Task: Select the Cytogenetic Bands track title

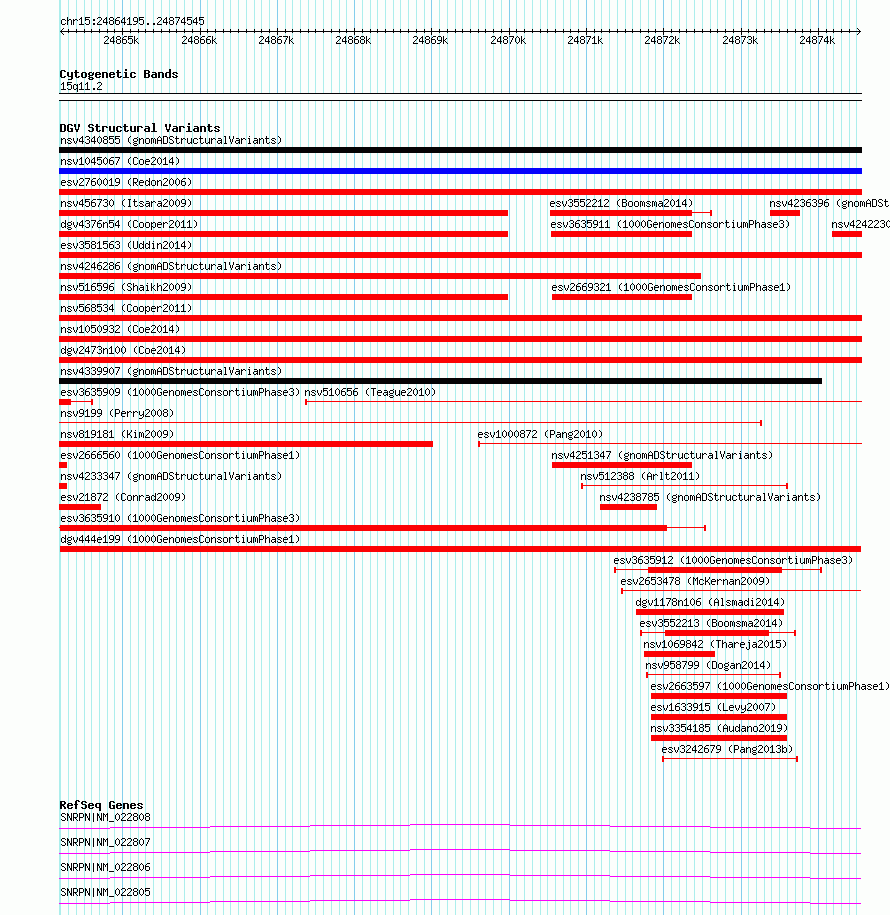Action: pos(119,74)
